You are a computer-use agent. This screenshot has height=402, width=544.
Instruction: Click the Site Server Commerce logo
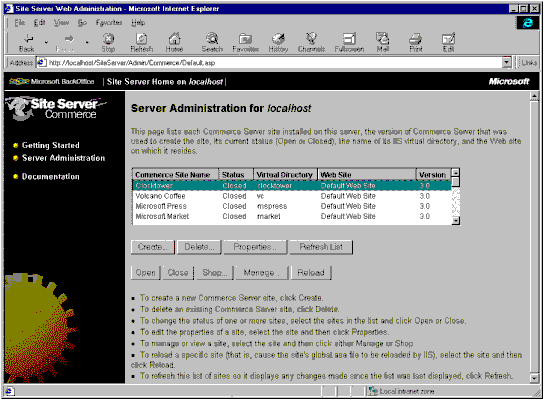coord(56,108)
